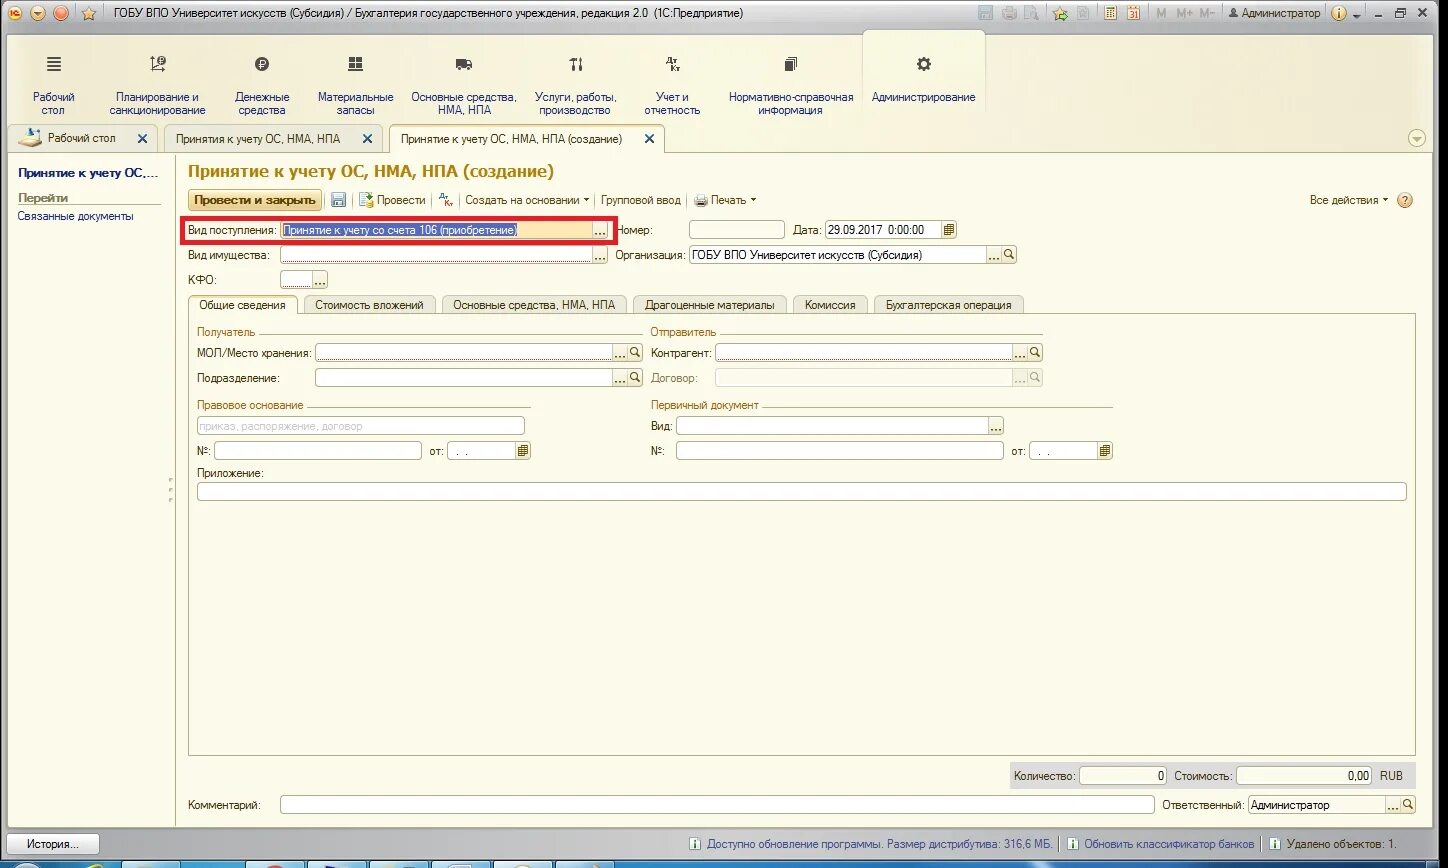
Task: Click into the Приложение input field
Action: [x=802, y=492]
